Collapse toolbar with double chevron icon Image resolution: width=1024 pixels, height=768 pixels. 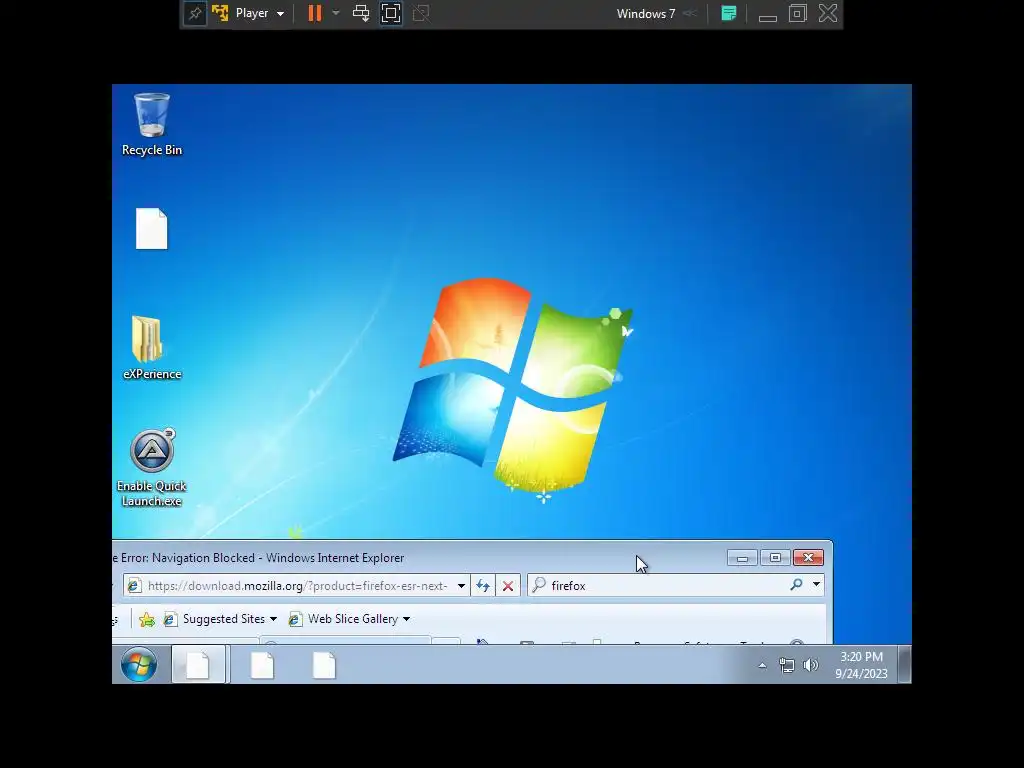coord(690,13)
